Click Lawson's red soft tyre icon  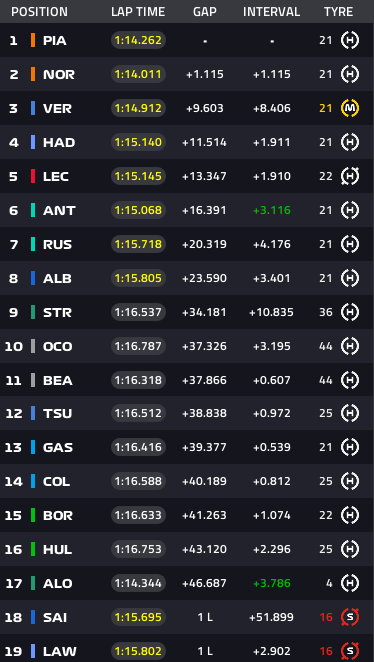click(350, 651)
